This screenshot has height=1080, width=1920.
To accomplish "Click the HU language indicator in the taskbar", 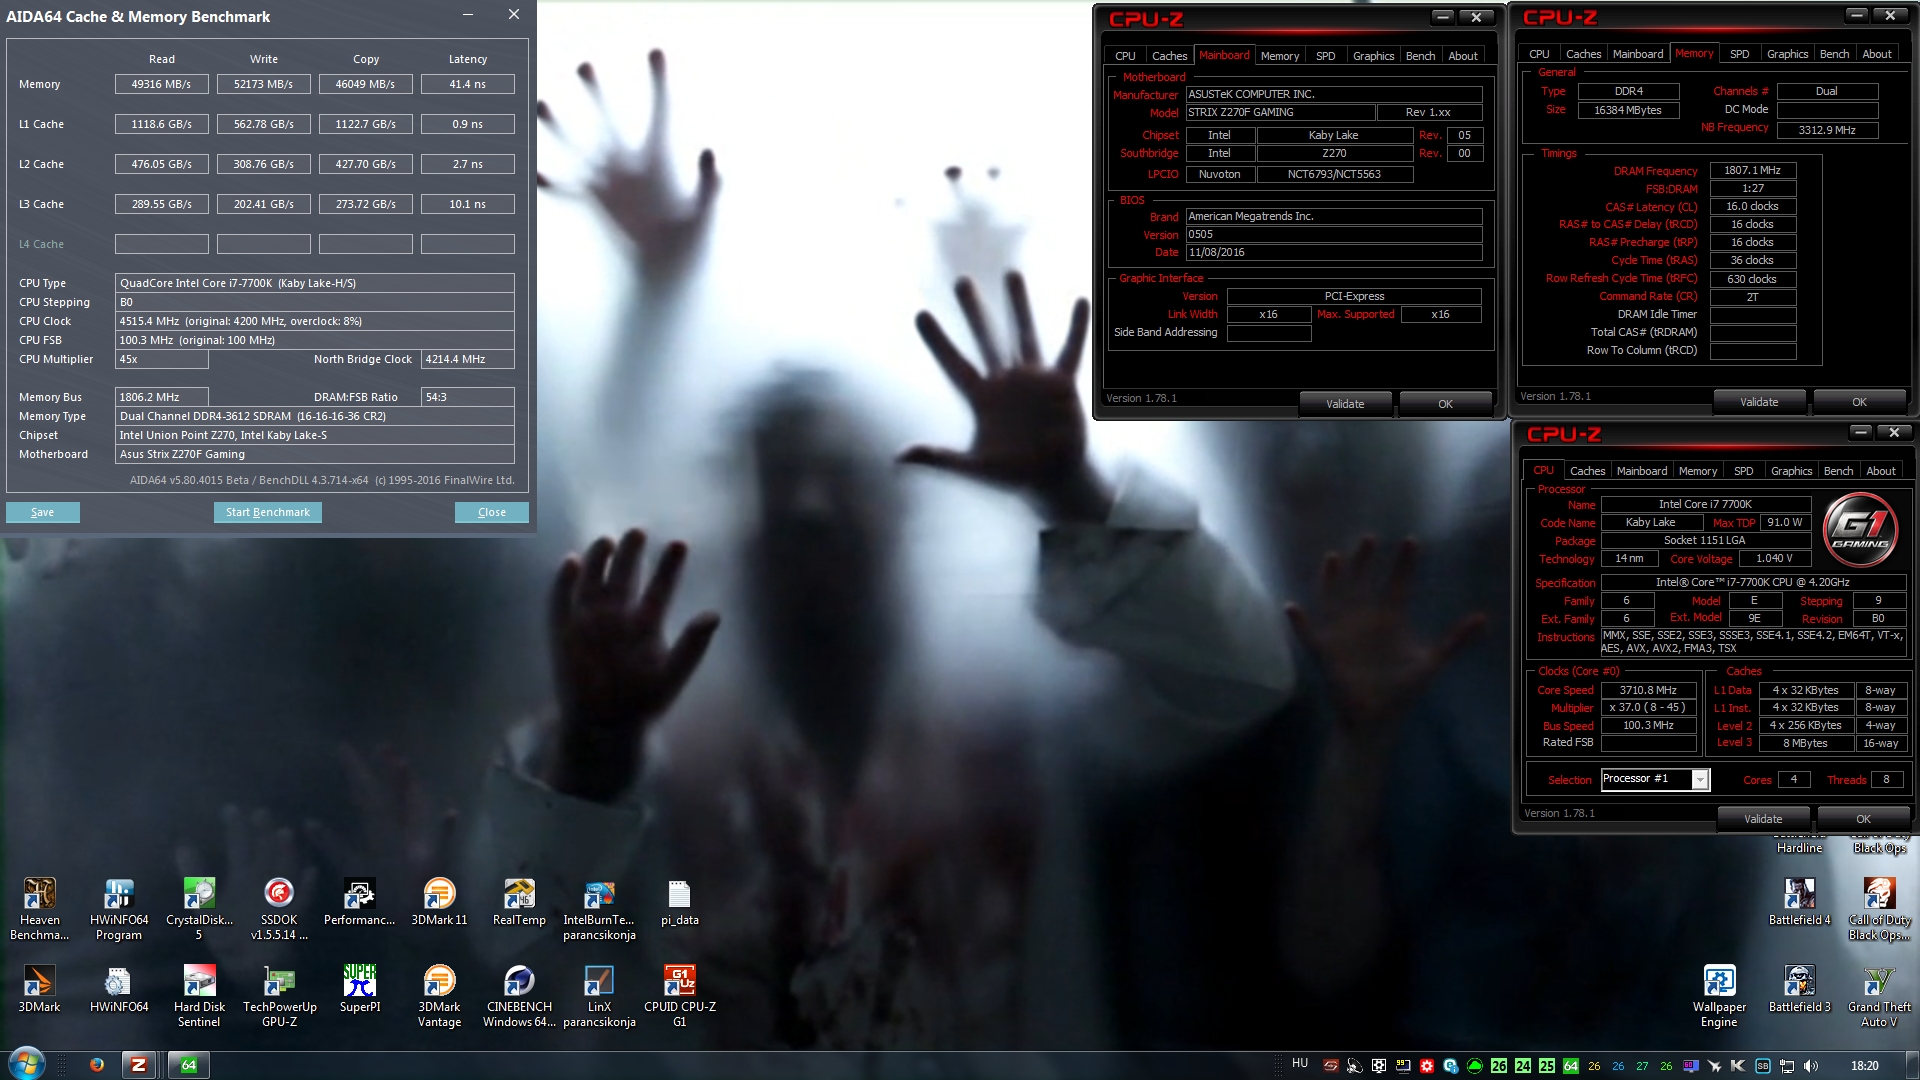I will (x=1299, y=1063).
